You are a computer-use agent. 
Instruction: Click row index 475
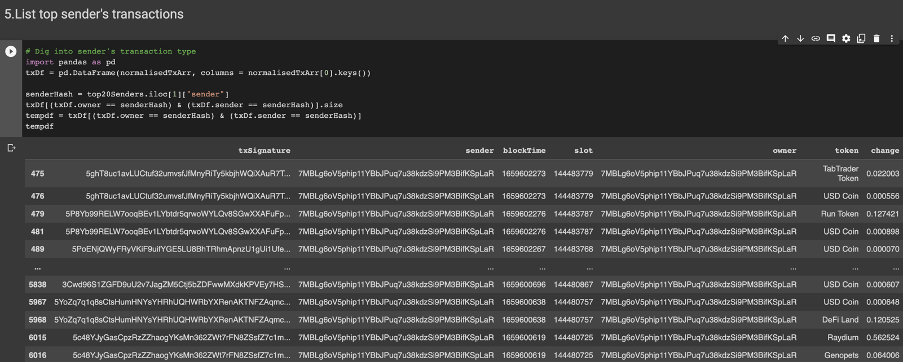pos(37,174)
